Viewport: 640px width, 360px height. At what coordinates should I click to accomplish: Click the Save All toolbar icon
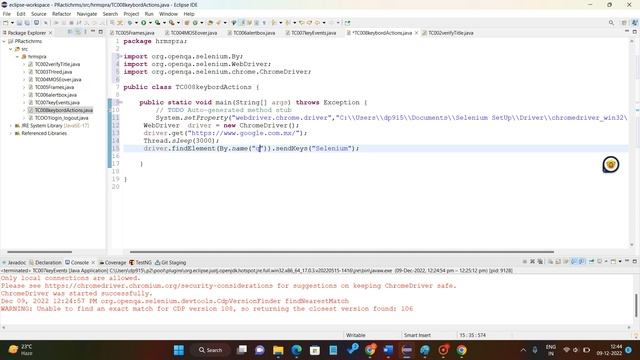(27, 23)
